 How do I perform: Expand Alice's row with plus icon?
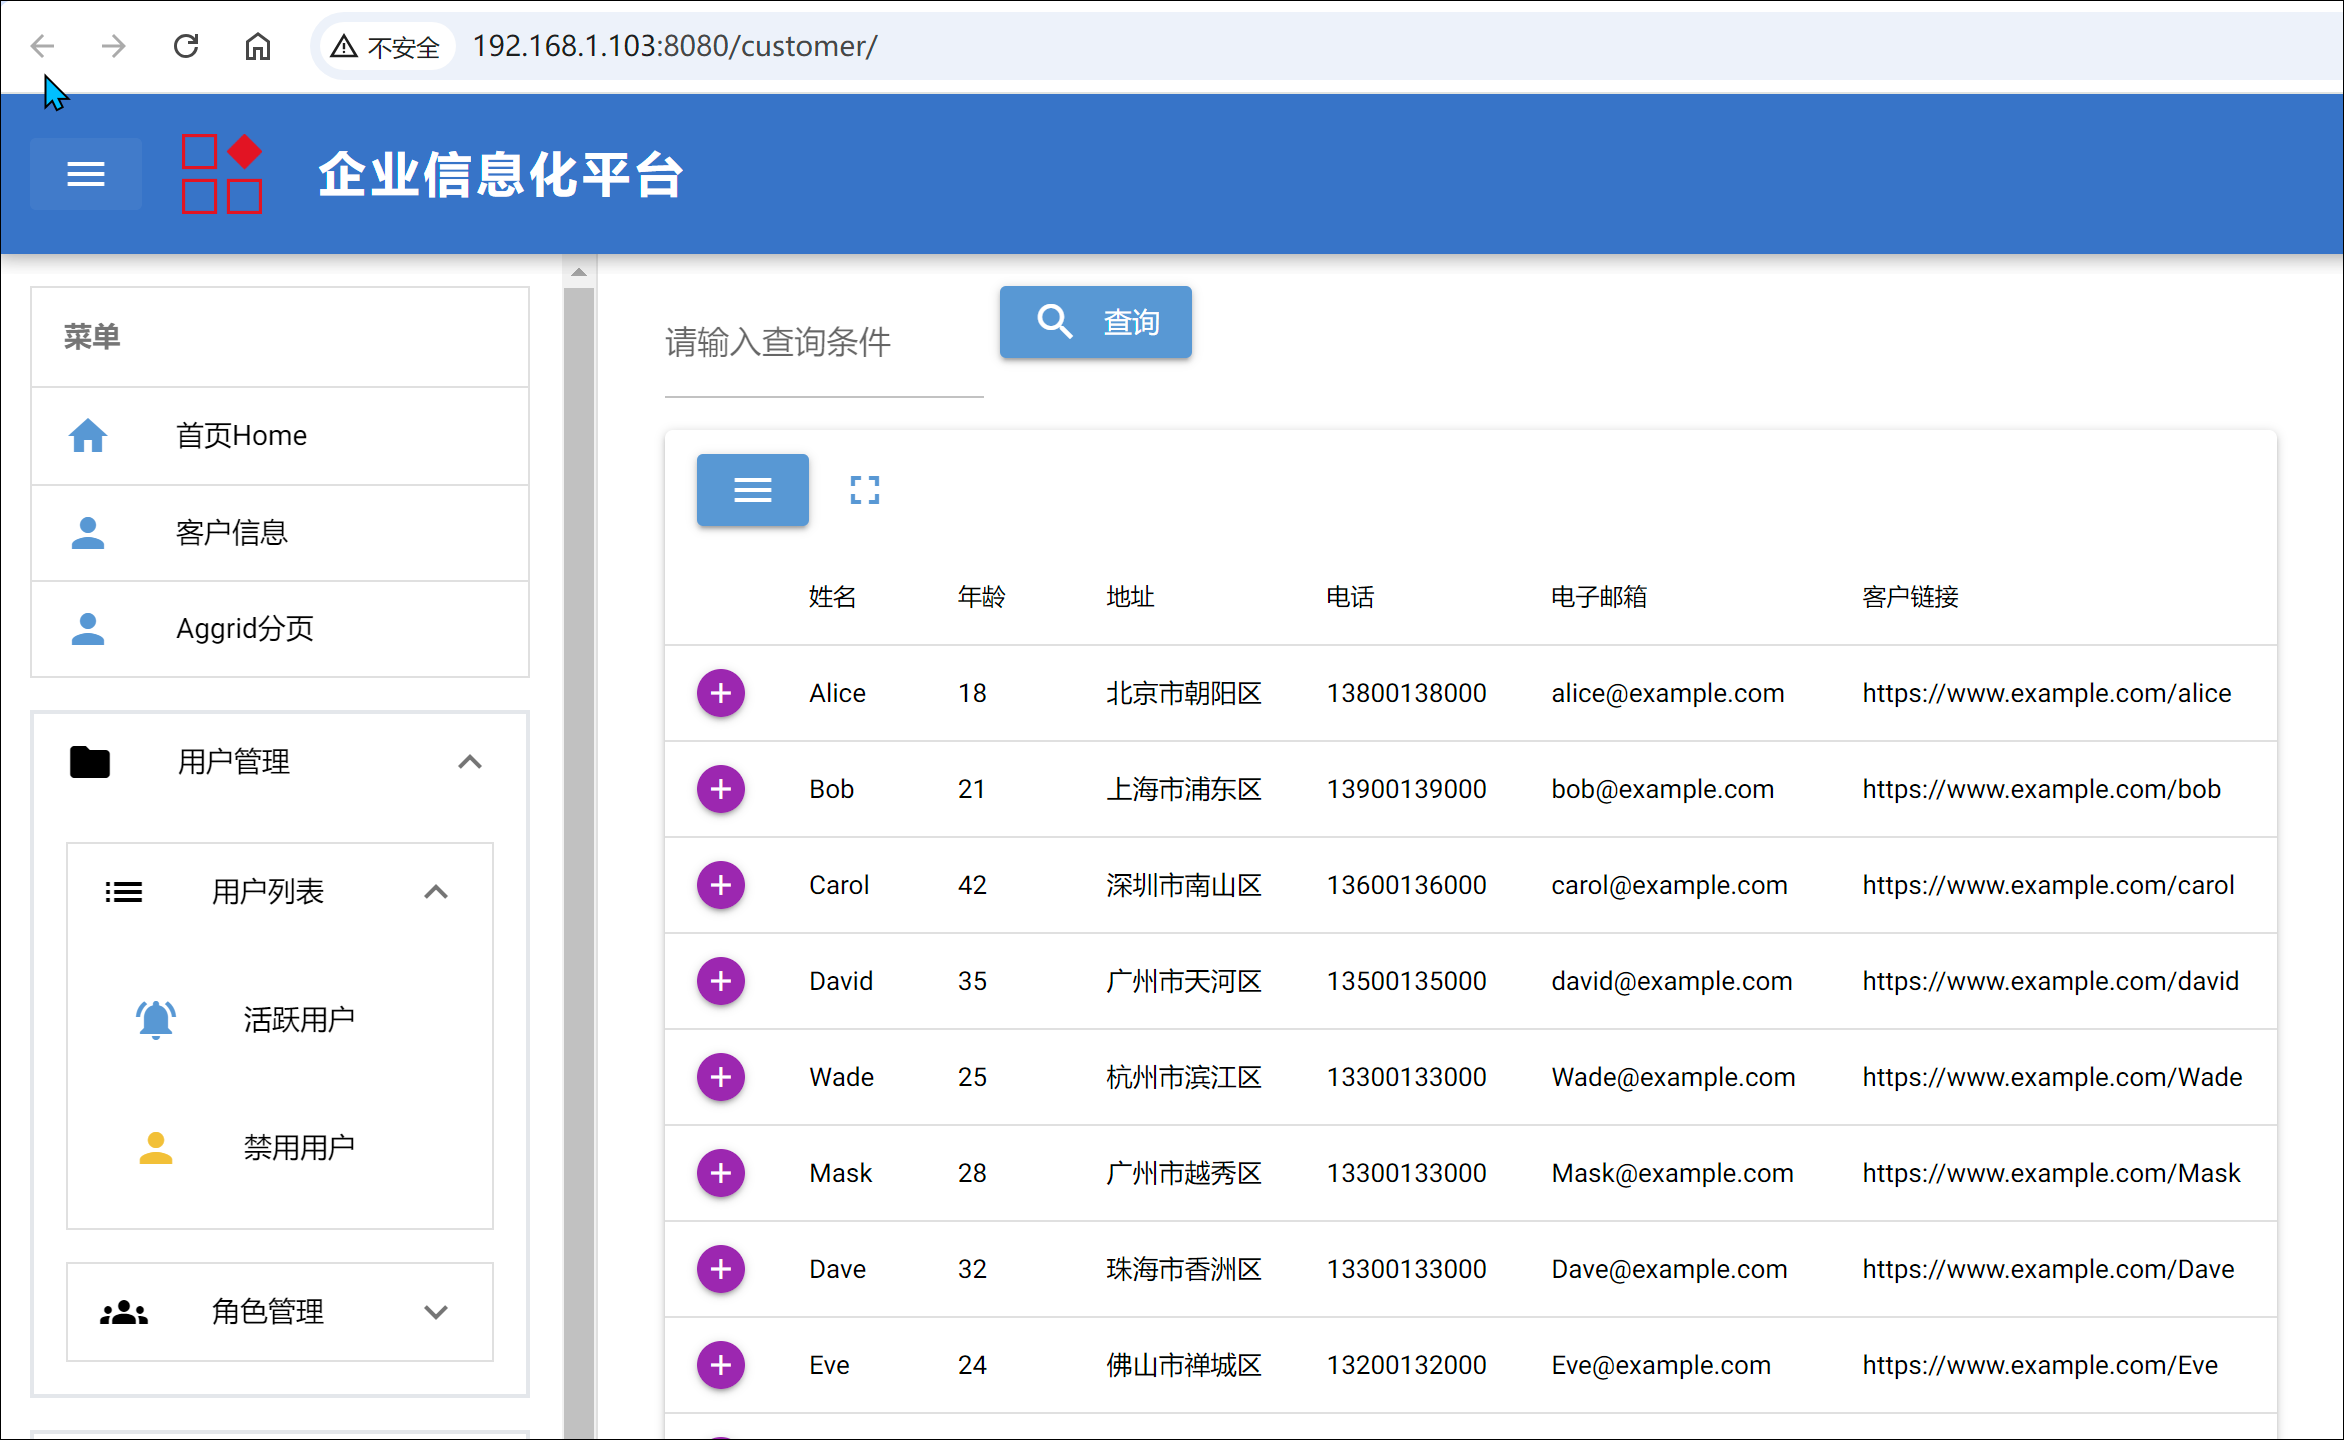(721, 693)
